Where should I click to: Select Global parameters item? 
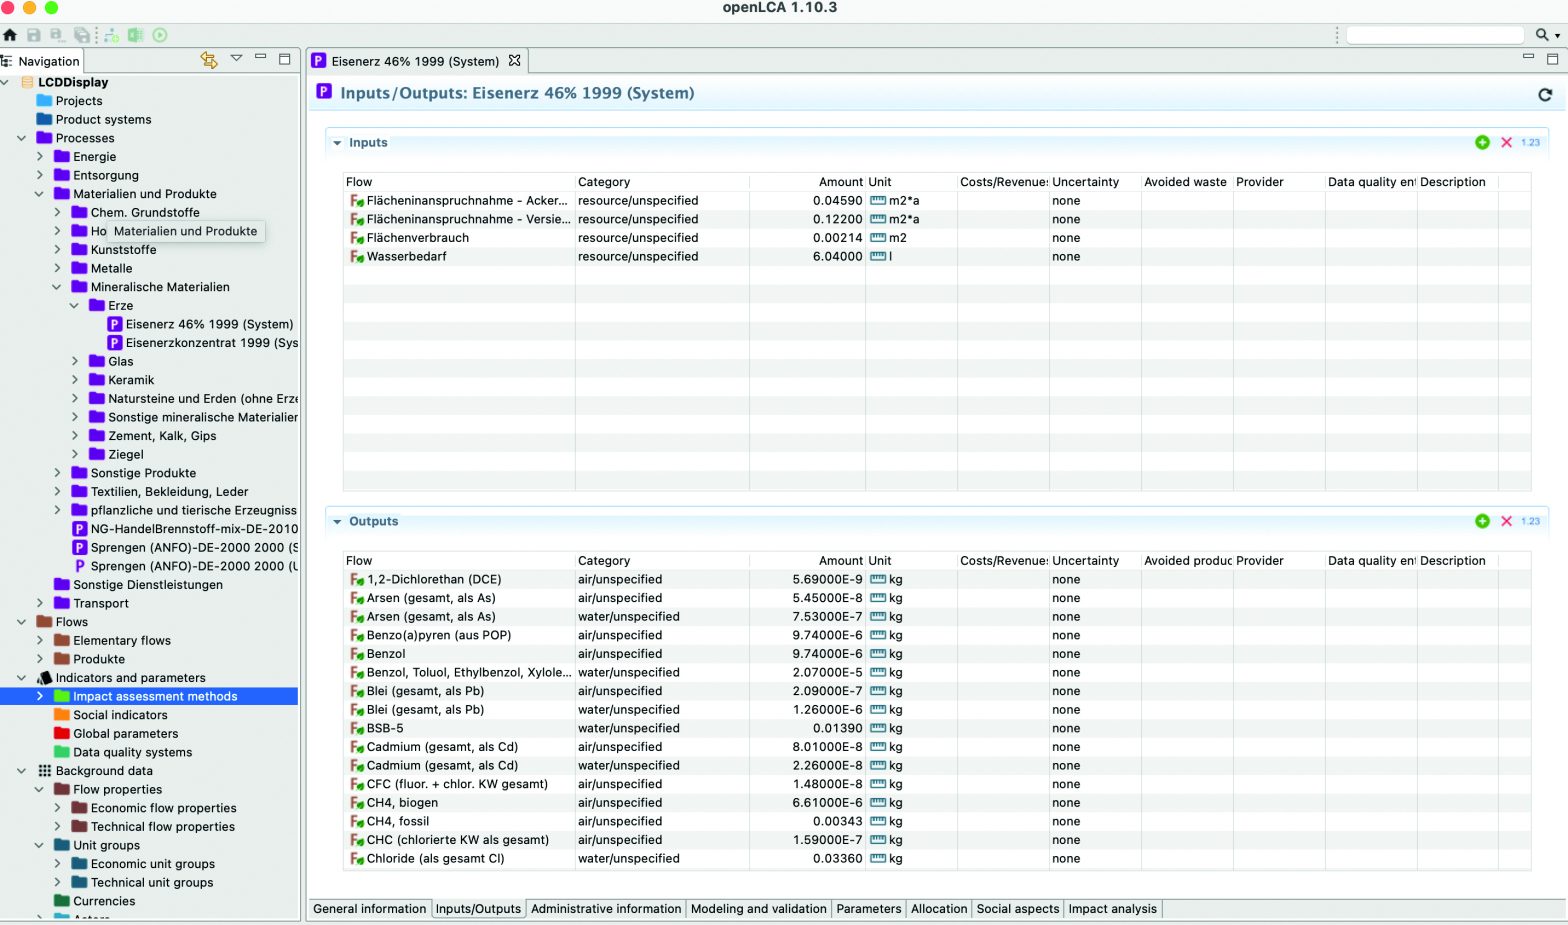(x=125, y=734)
